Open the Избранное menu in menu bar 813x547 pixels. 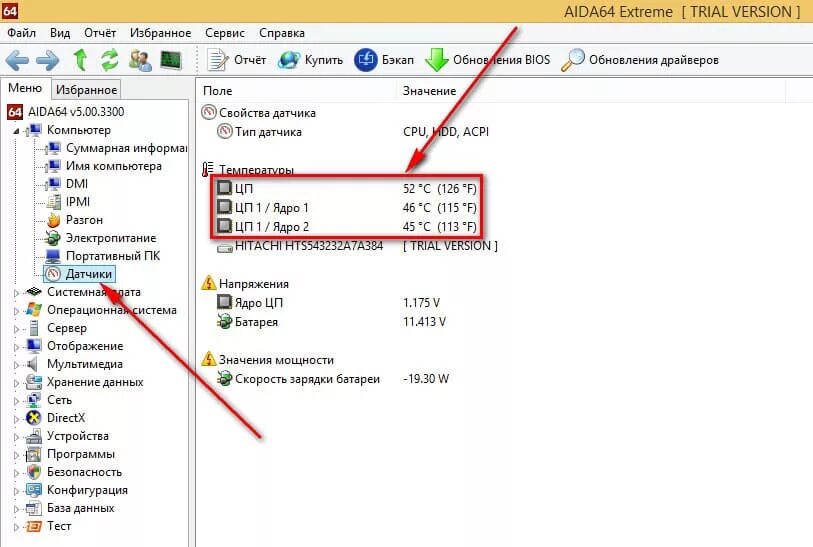tap(160, 33)
